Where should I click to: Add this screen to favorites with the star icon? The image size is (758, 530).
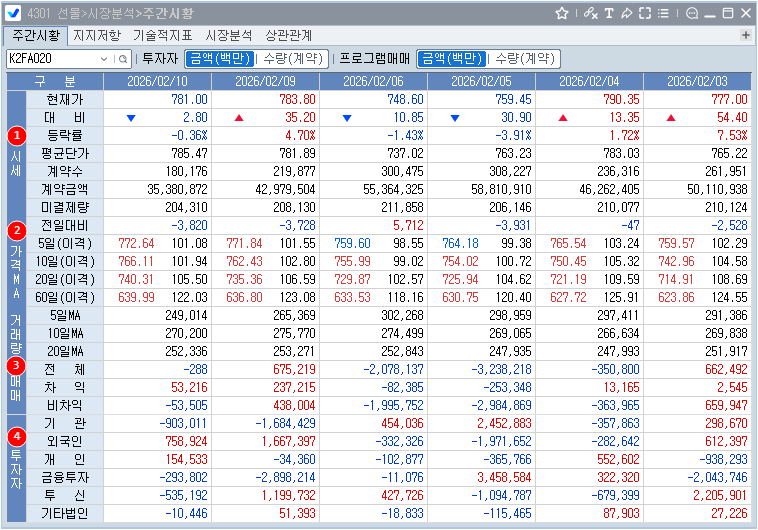[x=562, y=13]
